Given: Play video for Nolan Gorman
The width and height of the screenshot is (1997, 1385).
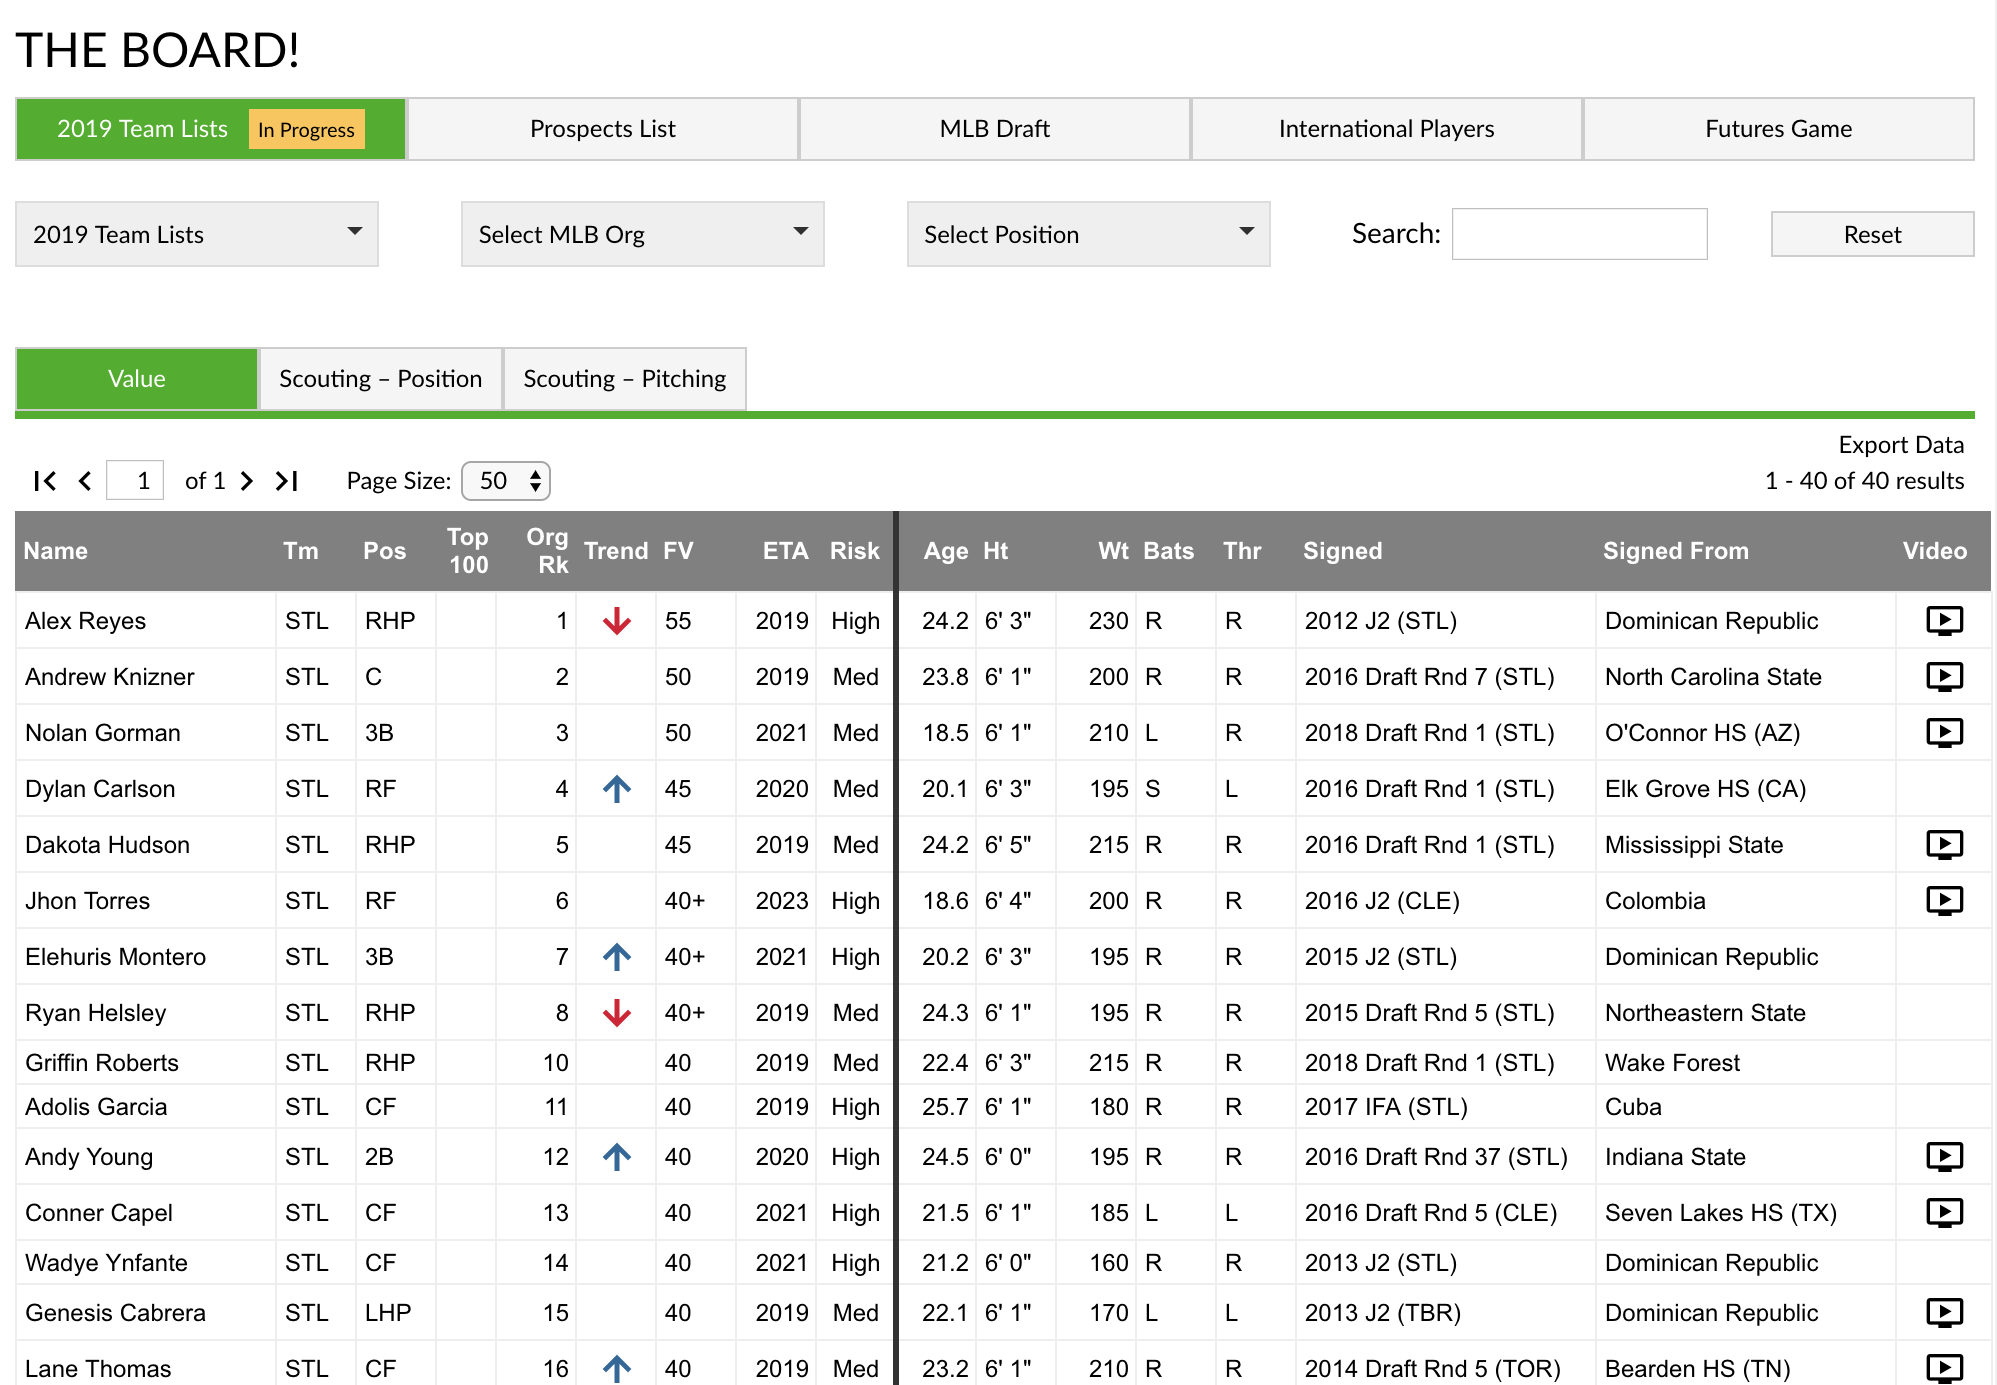Looking at the screenshot, I should point(1944,732).
